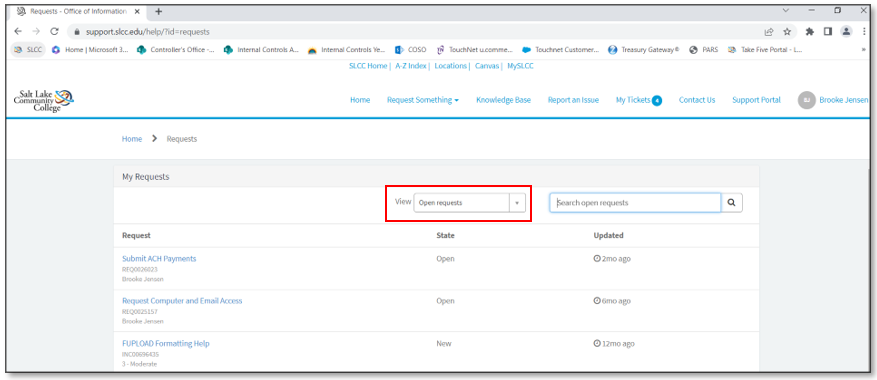Screen dimensions: 877x380
Task: Bookmark this page with the star icon
Action: tap(787, 32)
